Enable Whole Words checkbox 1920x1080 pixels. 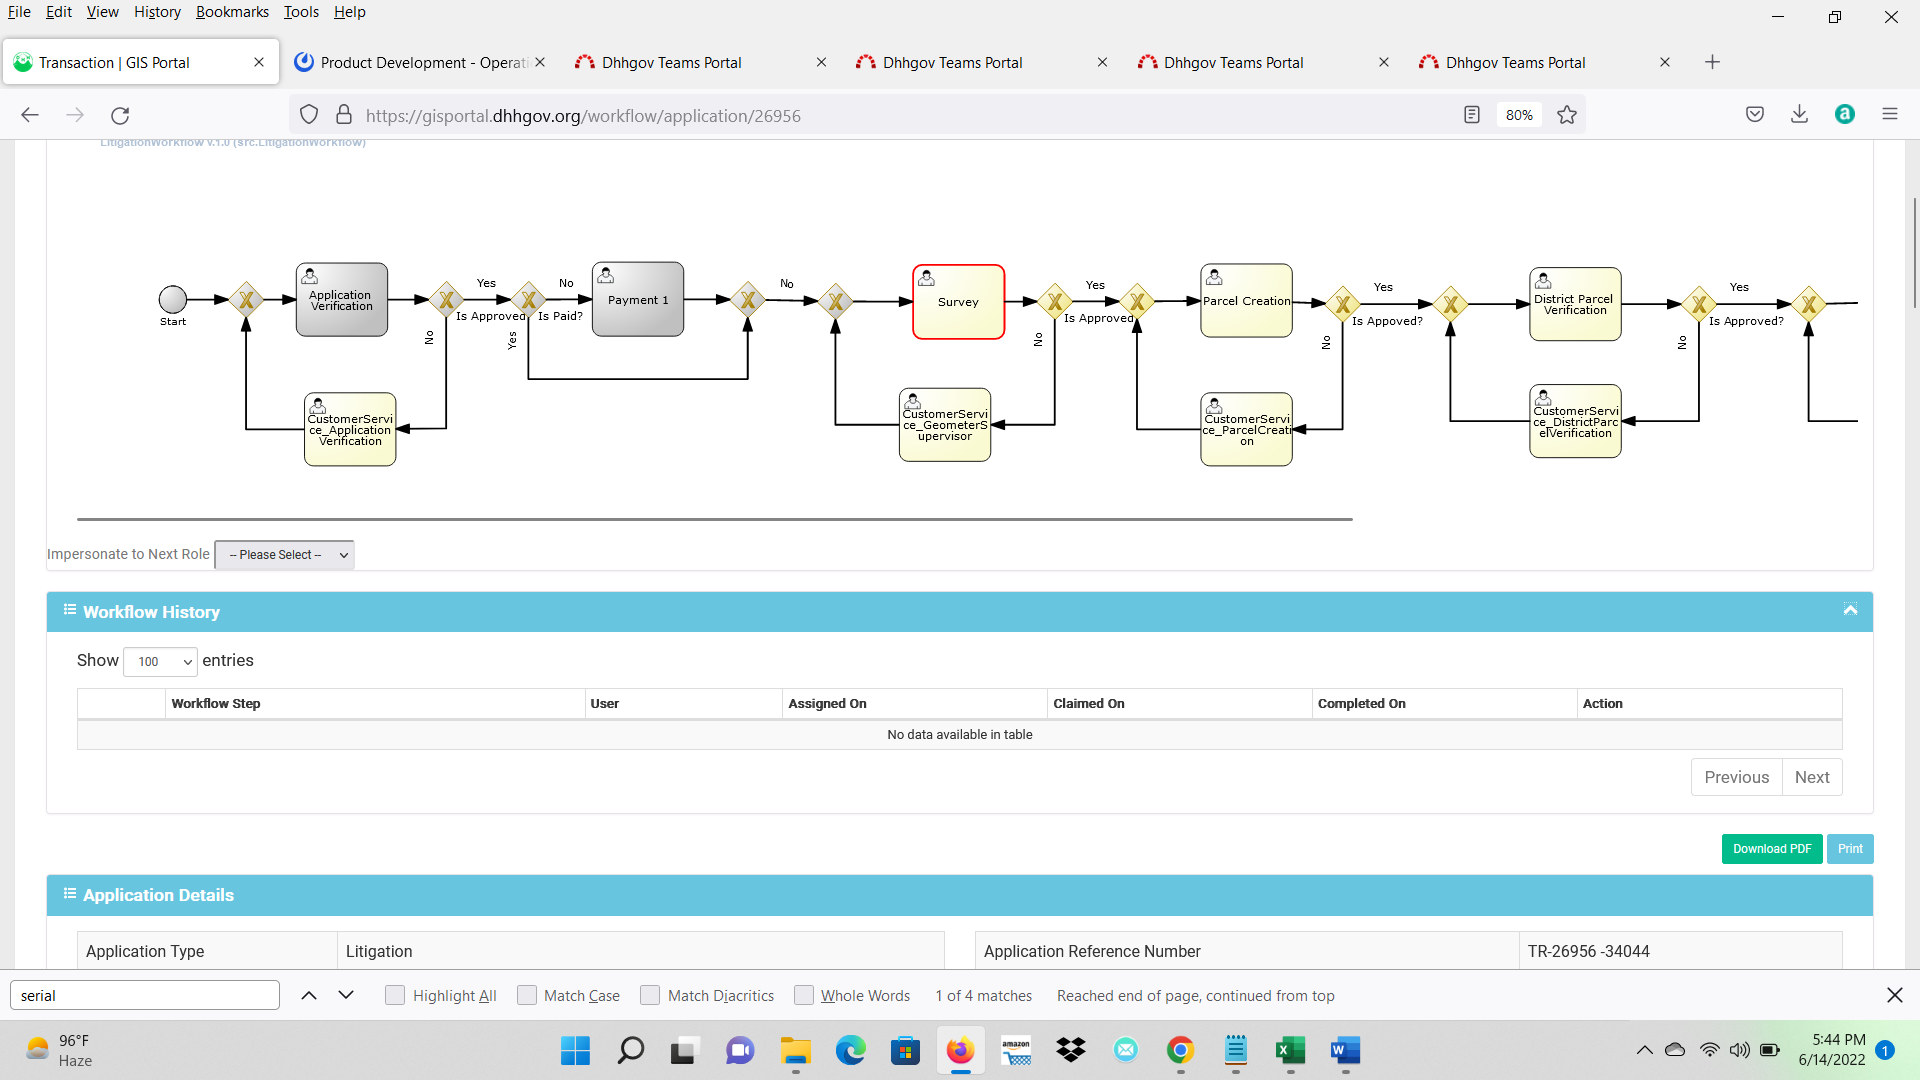[x=803, y=995]
